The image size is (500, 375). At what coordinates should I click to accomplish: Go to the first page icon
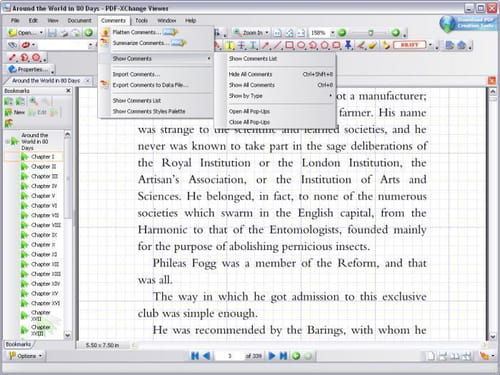tap(195, 356)
